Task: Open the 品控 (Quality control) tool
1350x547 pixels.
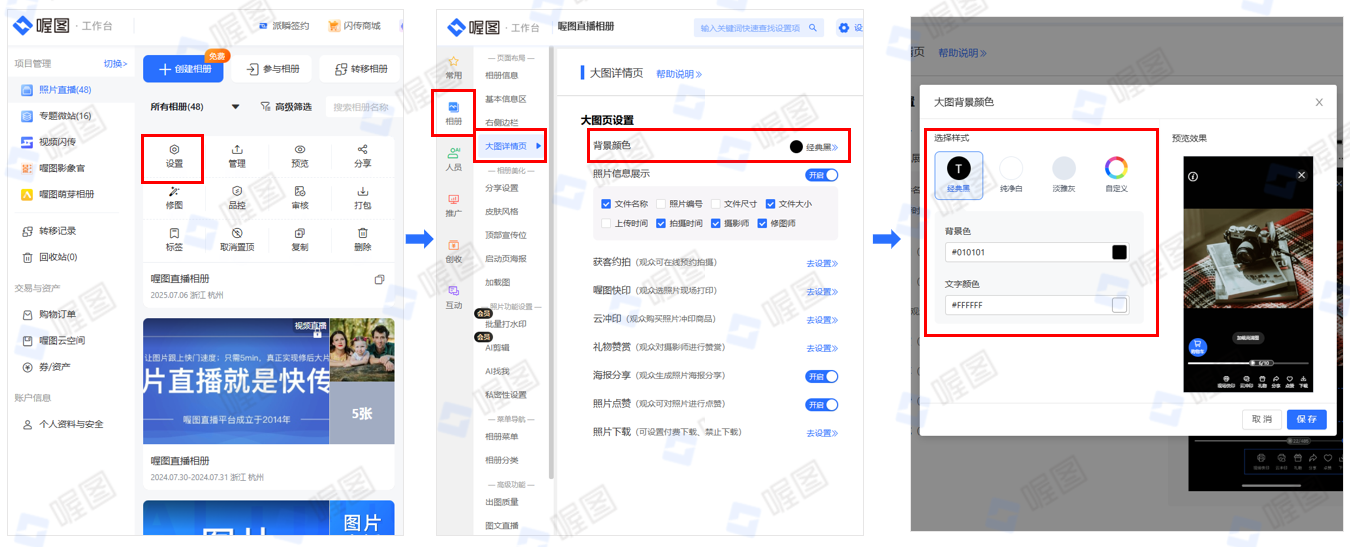Action: tap(237, 191)
